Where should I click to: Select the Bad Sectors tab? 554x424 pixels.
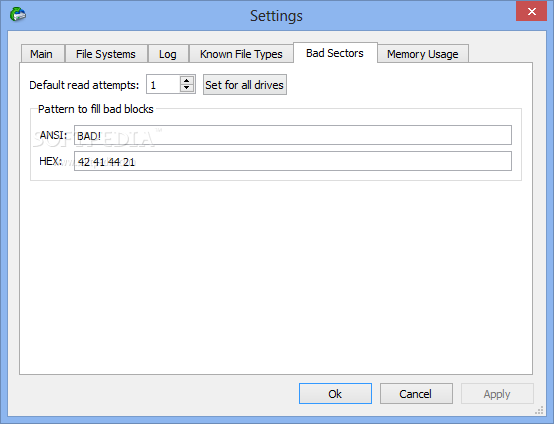[335, 53]
